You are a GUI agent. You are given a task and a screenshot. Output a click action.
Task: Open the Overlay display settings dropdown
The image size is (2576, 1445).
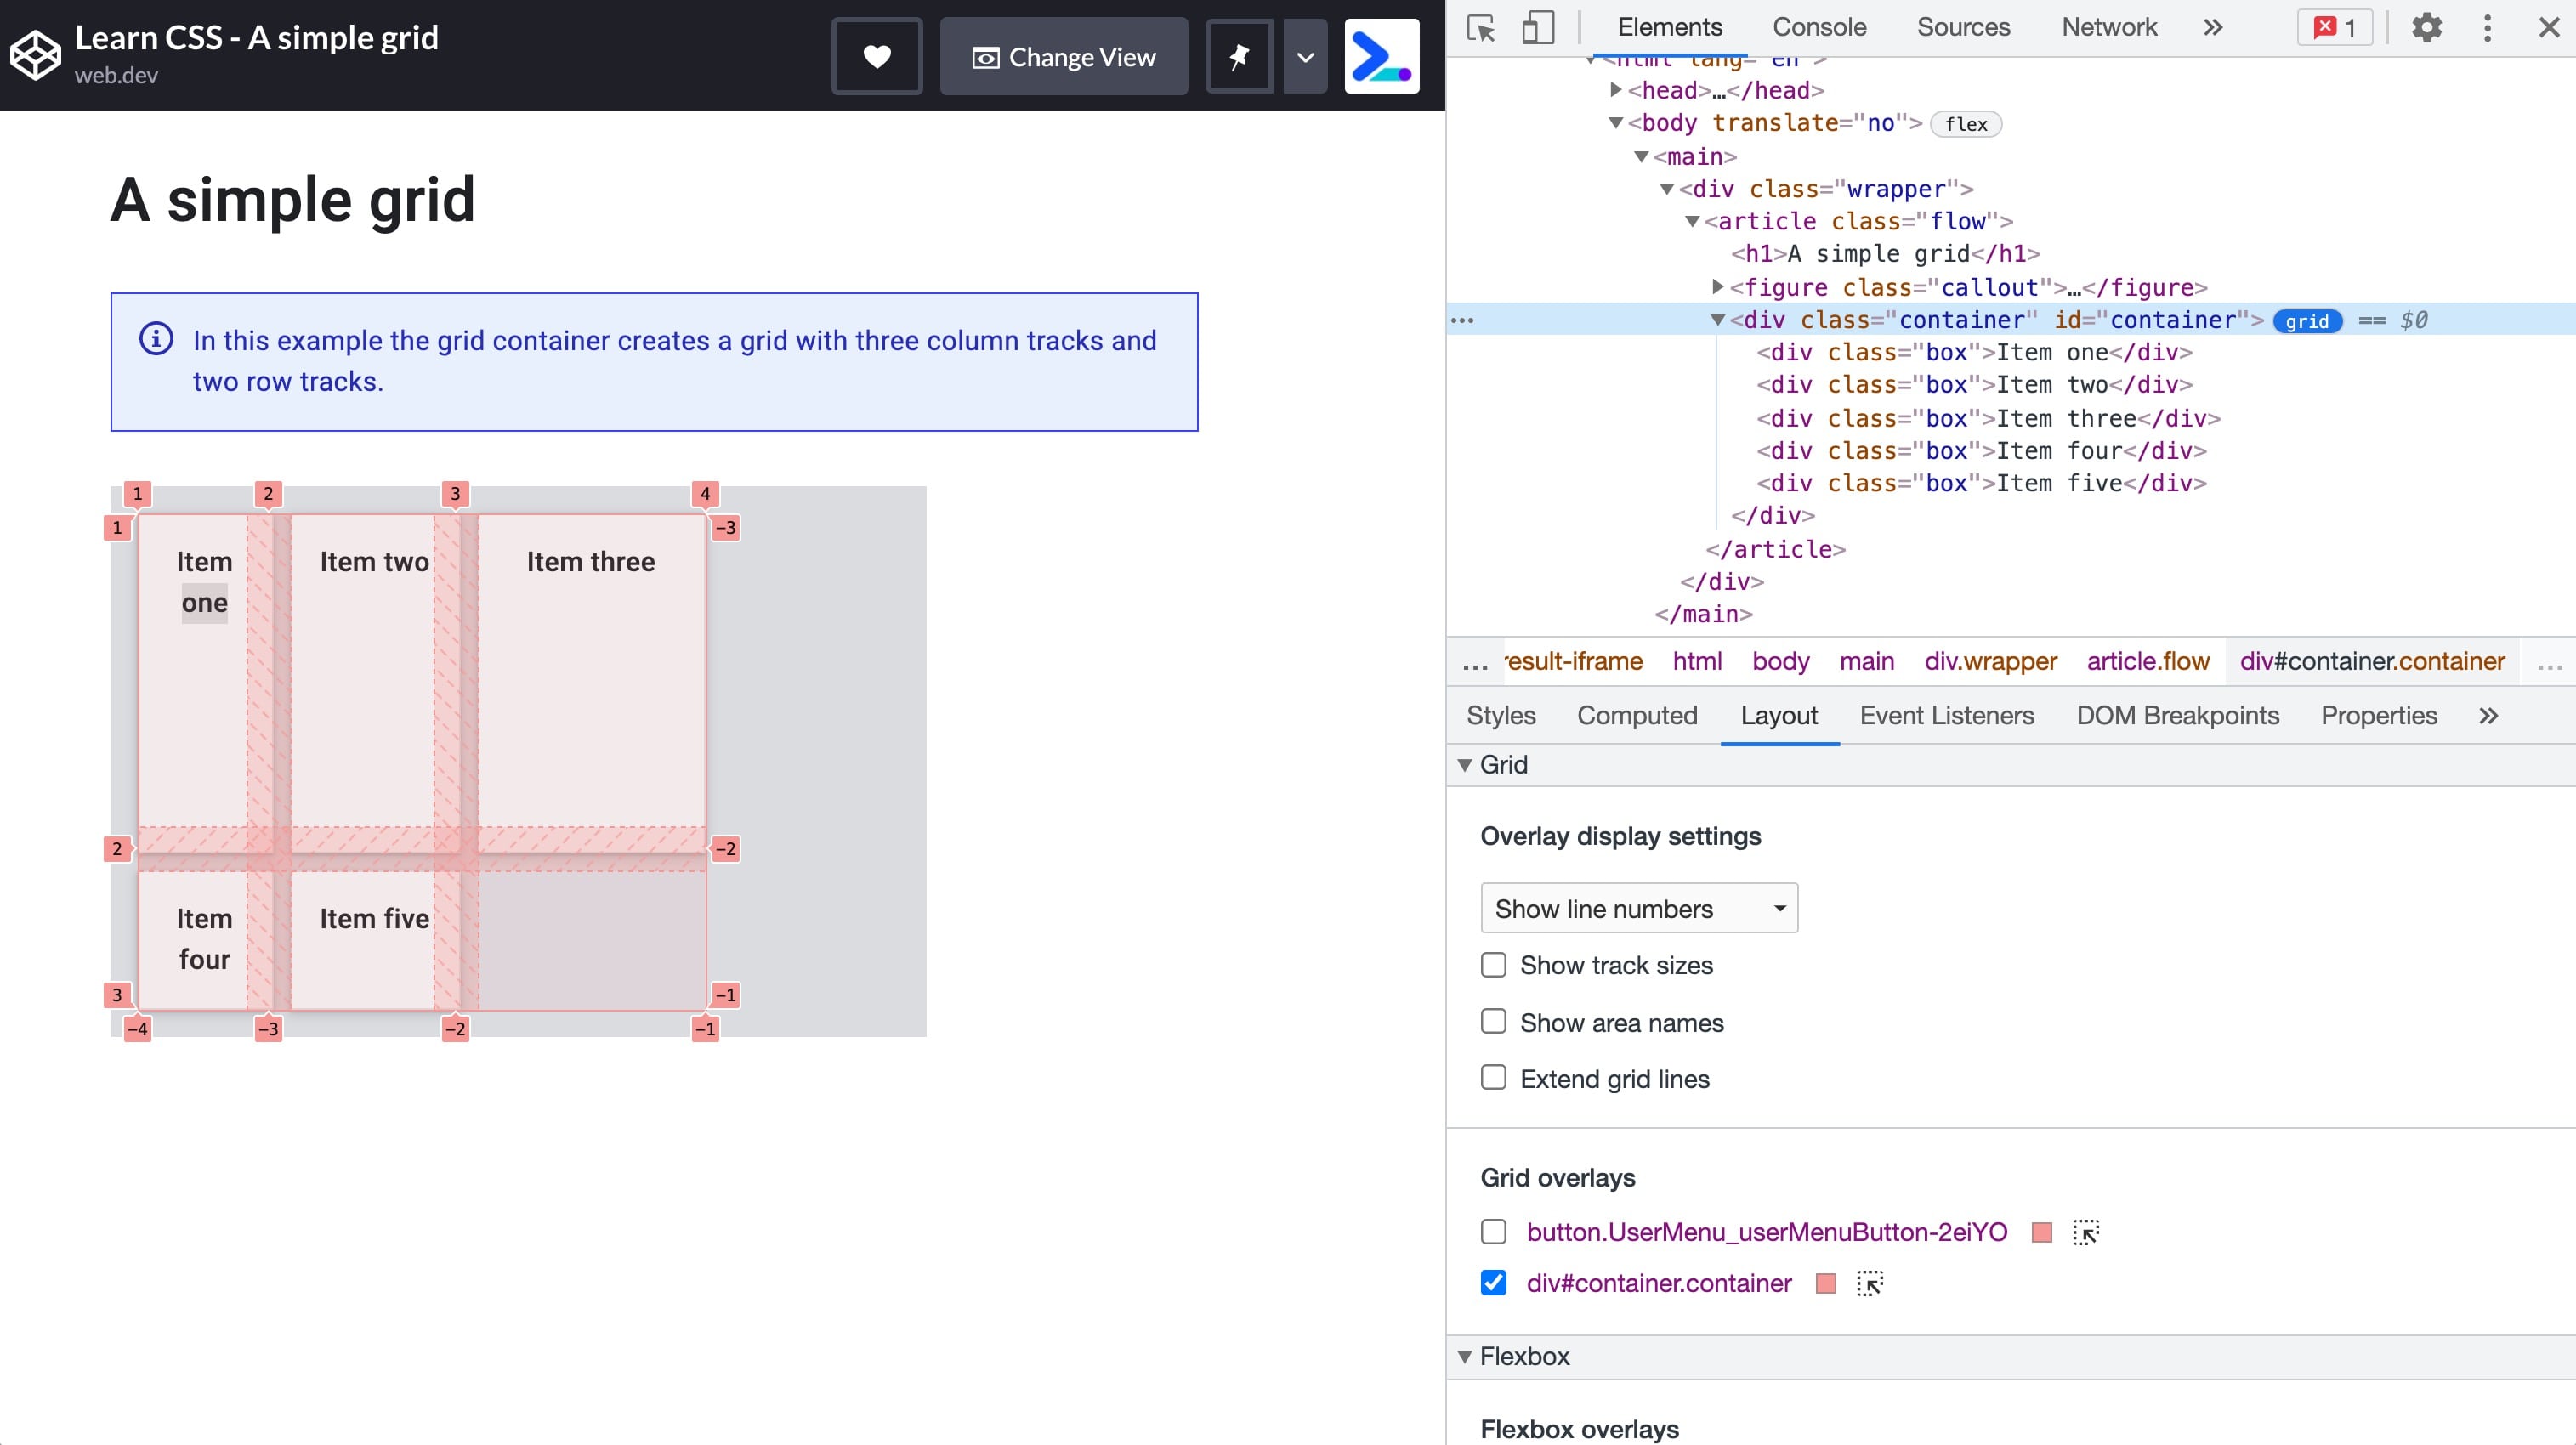pos(1638,907)
